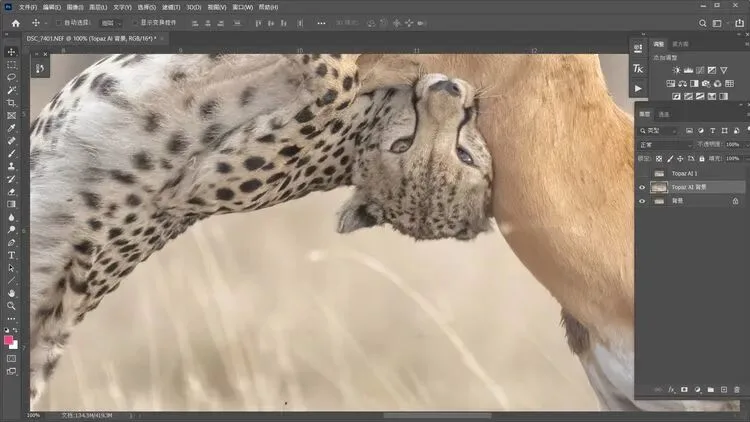Open the 编辑 (Edit) menu

tap(52, 7)
